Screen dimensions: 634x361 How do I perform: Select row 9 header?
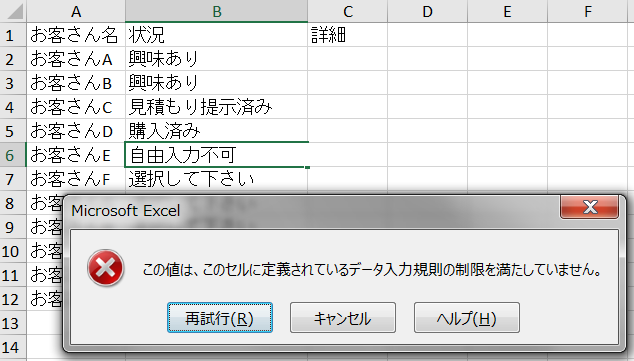(x=13, y=227)
